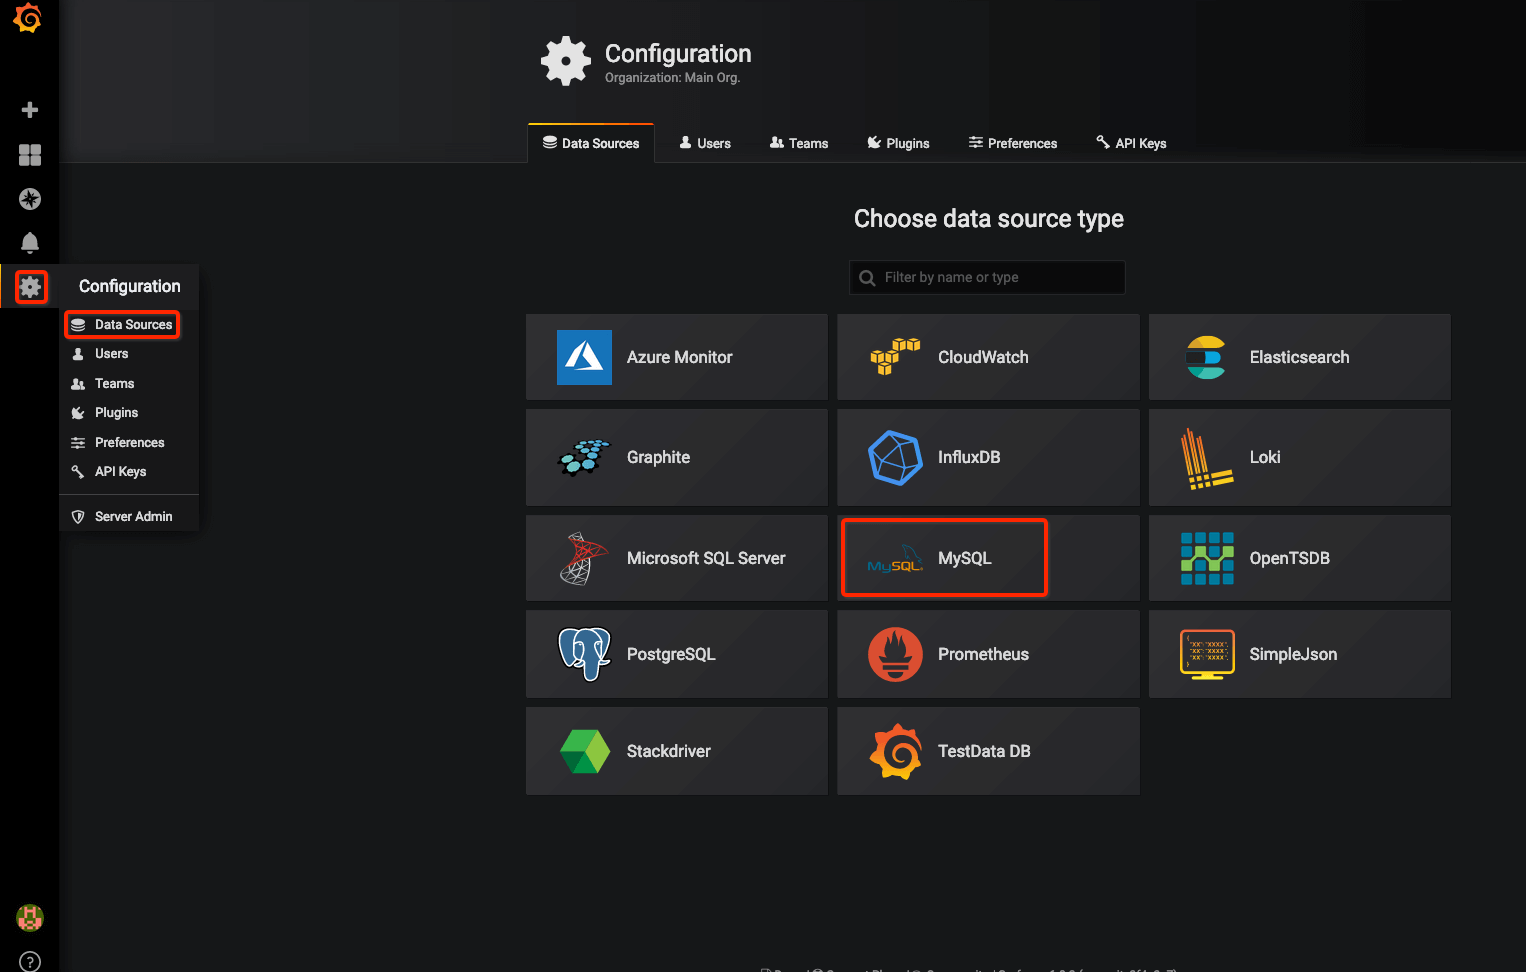Select Data Sources in Configuration menu

coord(122,325)
